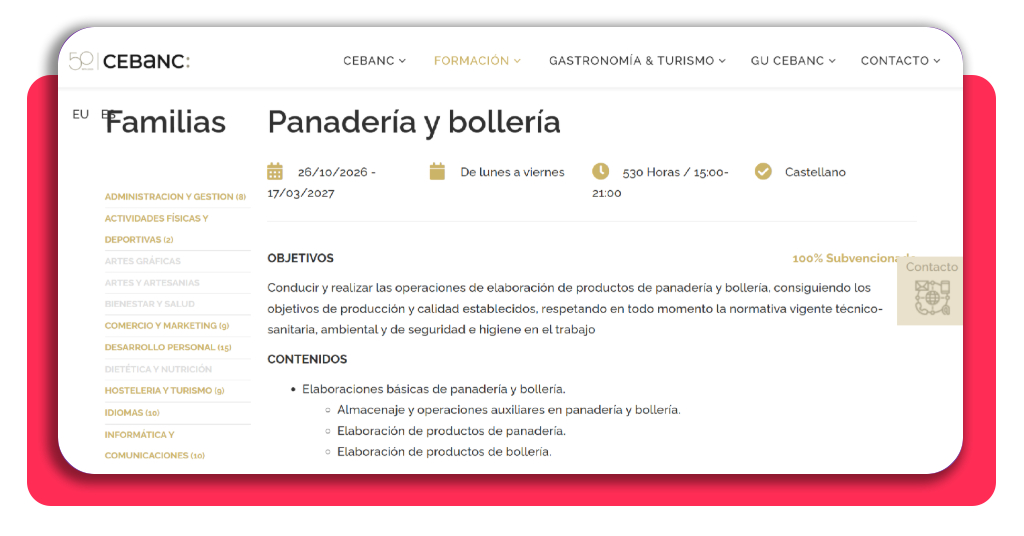The height and width of the screenshot is (536, 1024).
Task: Click the Contacto widget label
Action: 932,267
